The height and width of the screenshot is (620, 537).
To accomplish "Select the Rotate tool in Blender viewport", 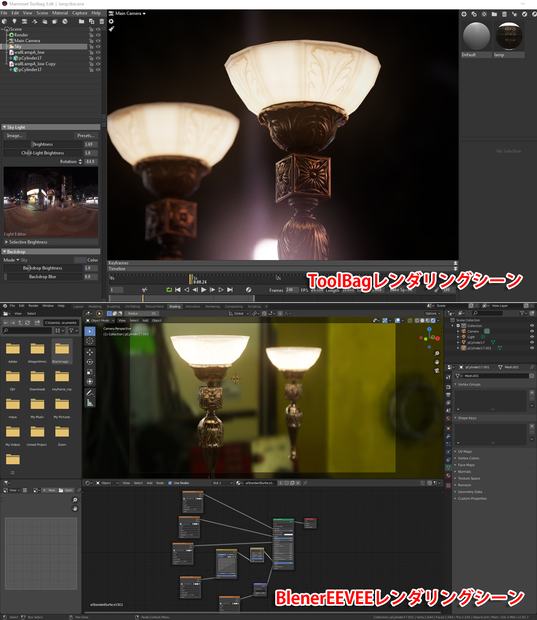I will pos(90,361).
